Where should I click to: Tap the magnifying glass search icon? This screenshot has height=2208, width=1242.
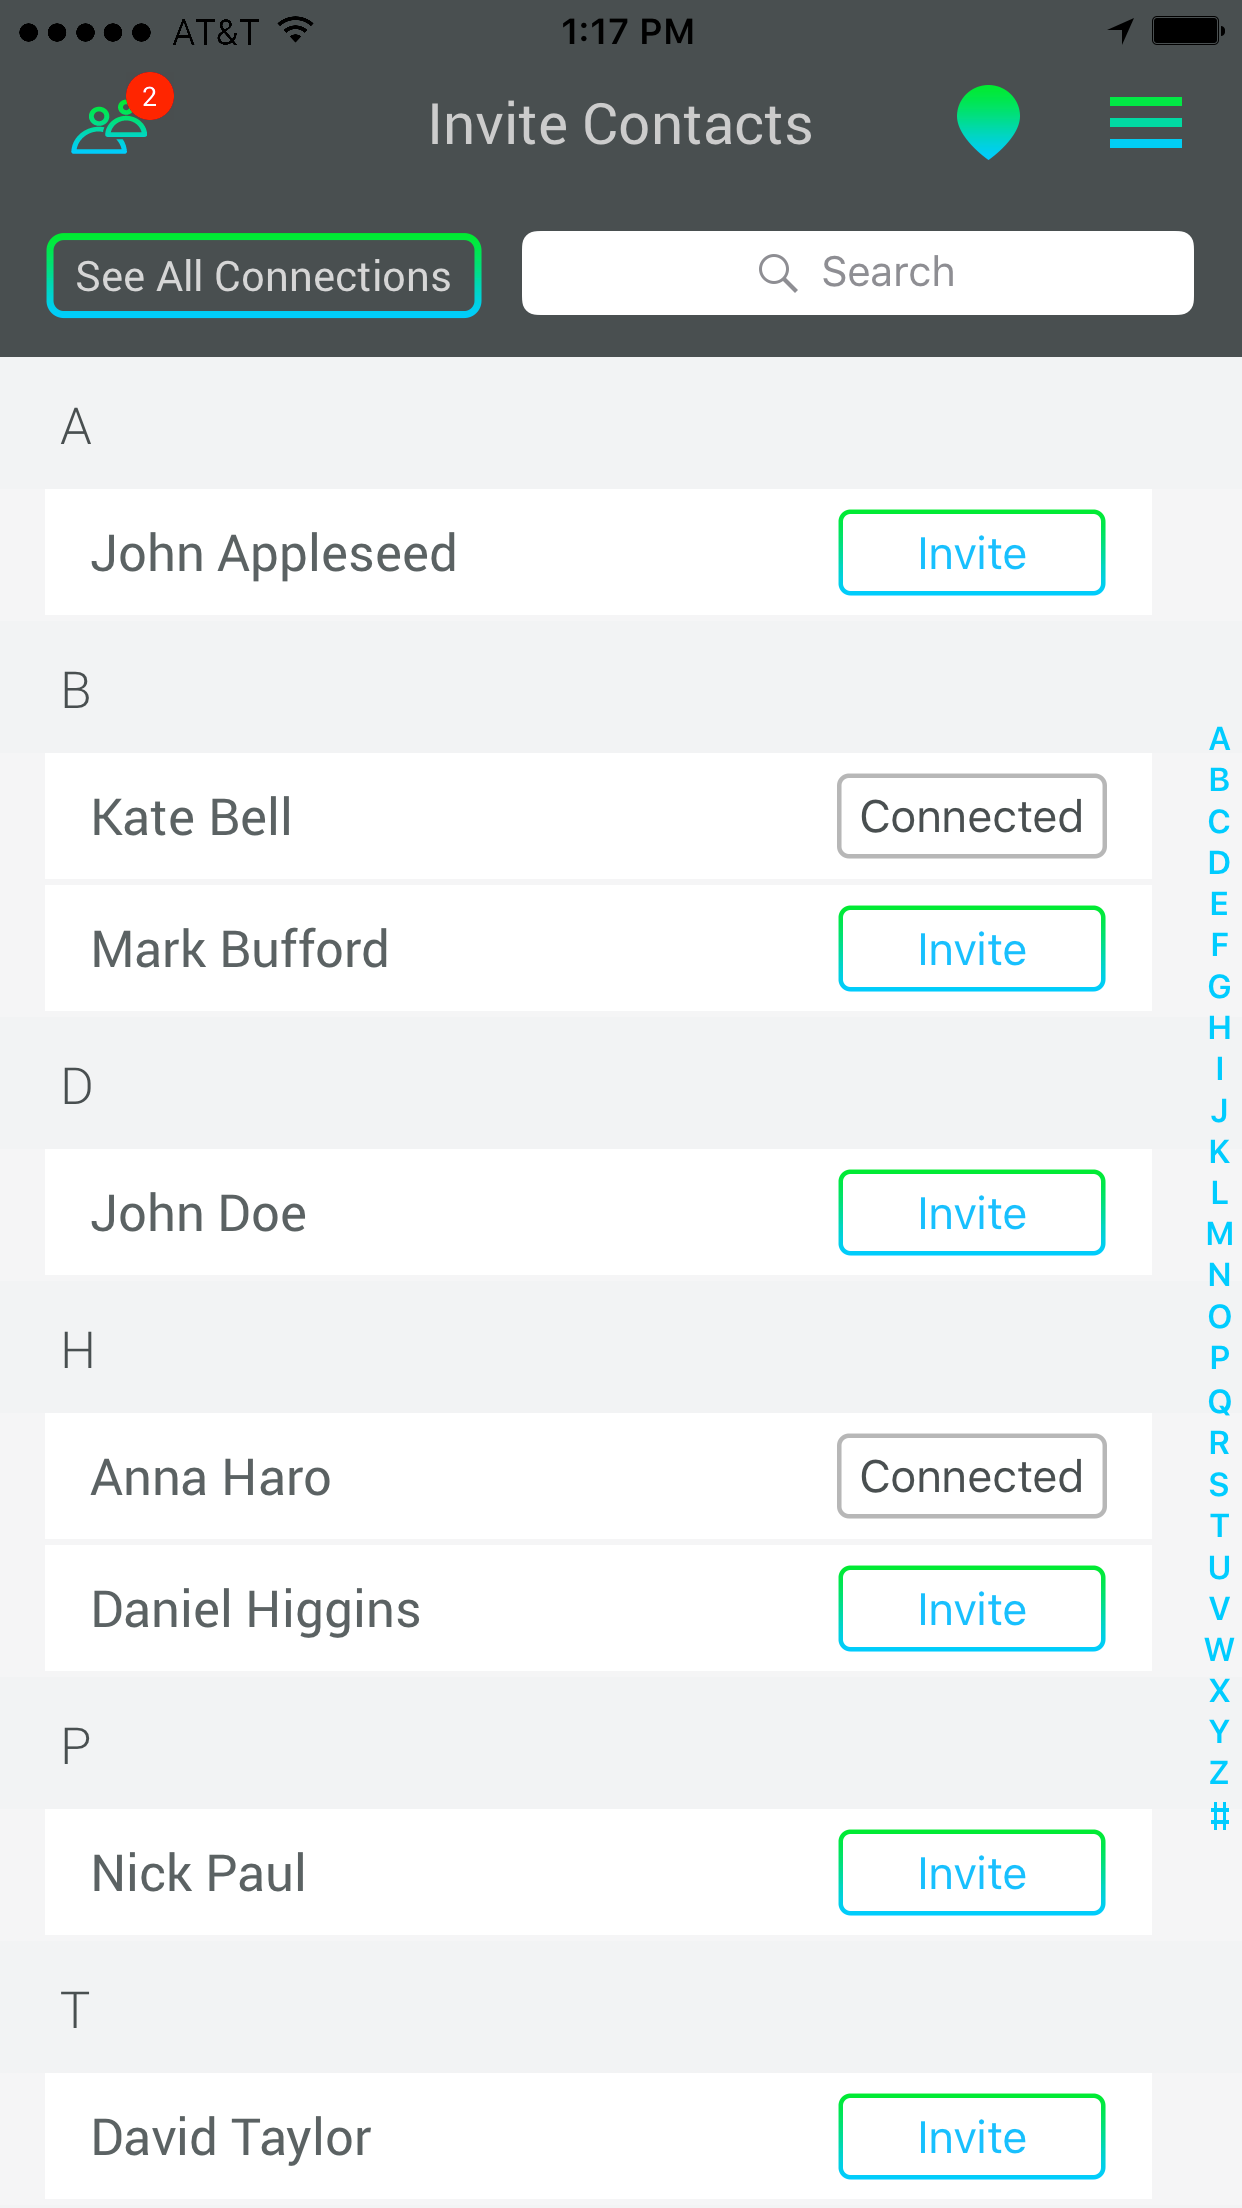click(777, 272)
